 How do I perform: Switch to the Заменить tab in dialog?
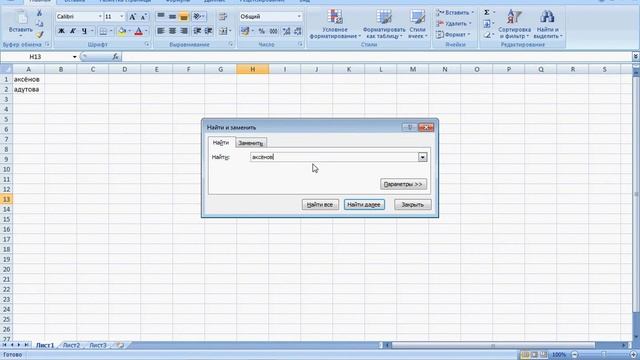click(x=251, y=143)
